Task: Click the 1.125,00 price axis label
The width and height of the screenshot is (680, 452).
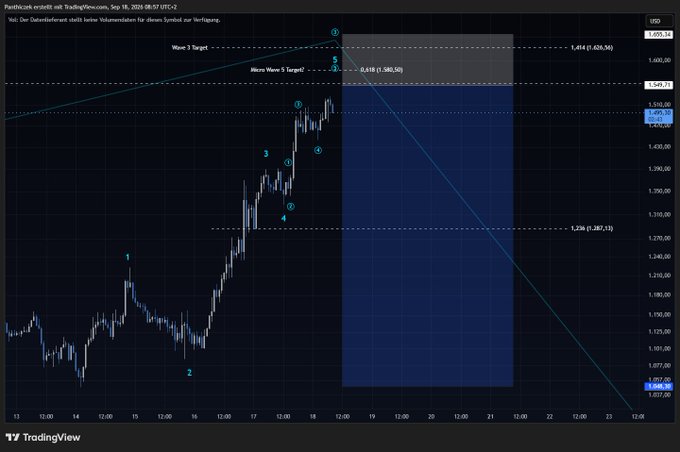Action: point(659,331)
